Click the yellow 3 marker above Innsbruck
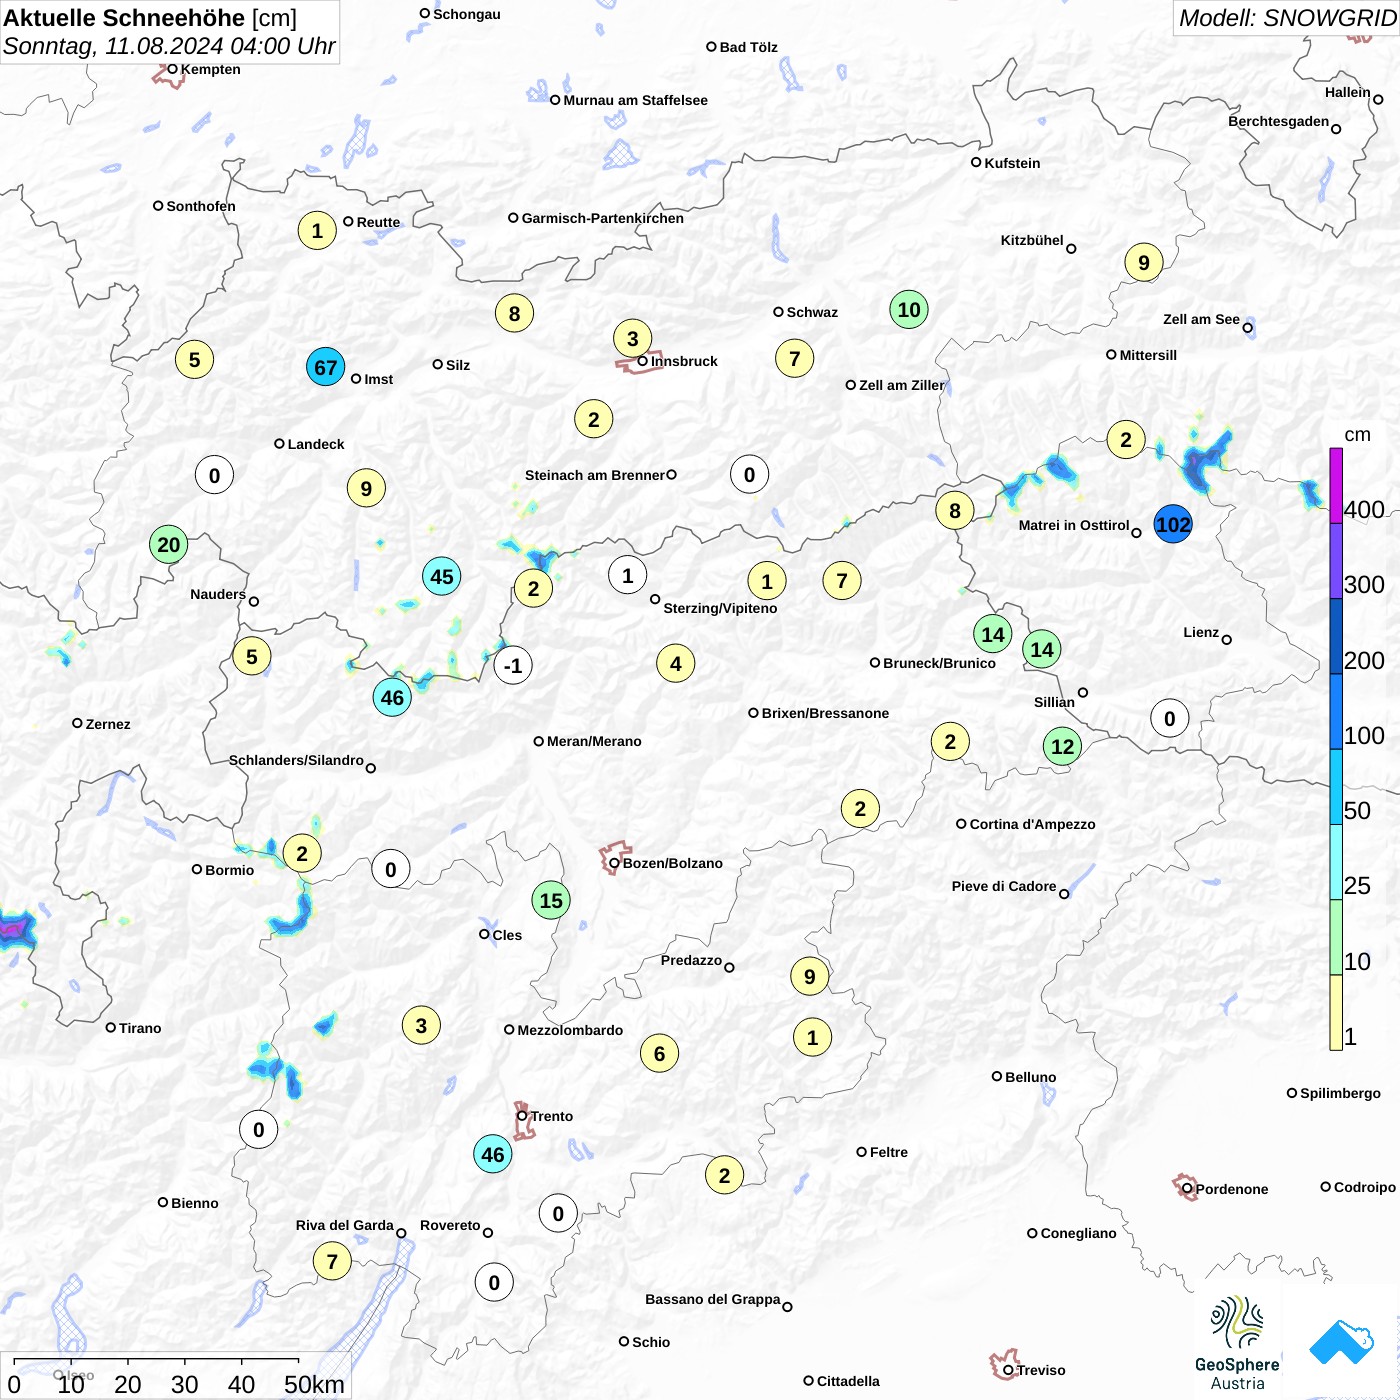The width and height of the screenshot is (1400, 1400). tap(632, 338)
